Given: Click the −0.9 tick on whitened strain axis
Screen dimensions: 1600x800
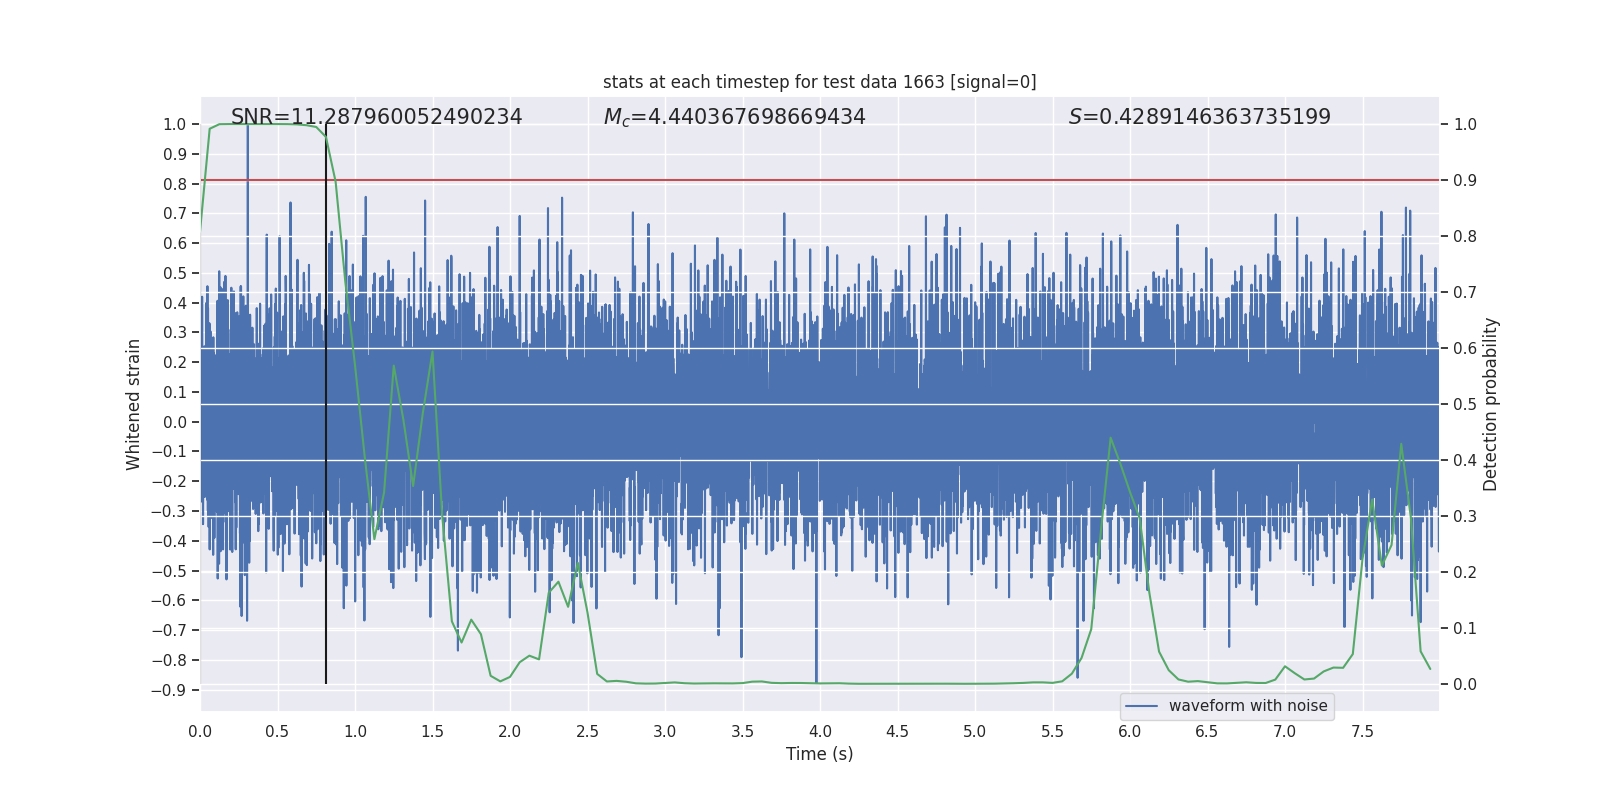Looking at the screenshot, I should (169, 690).
